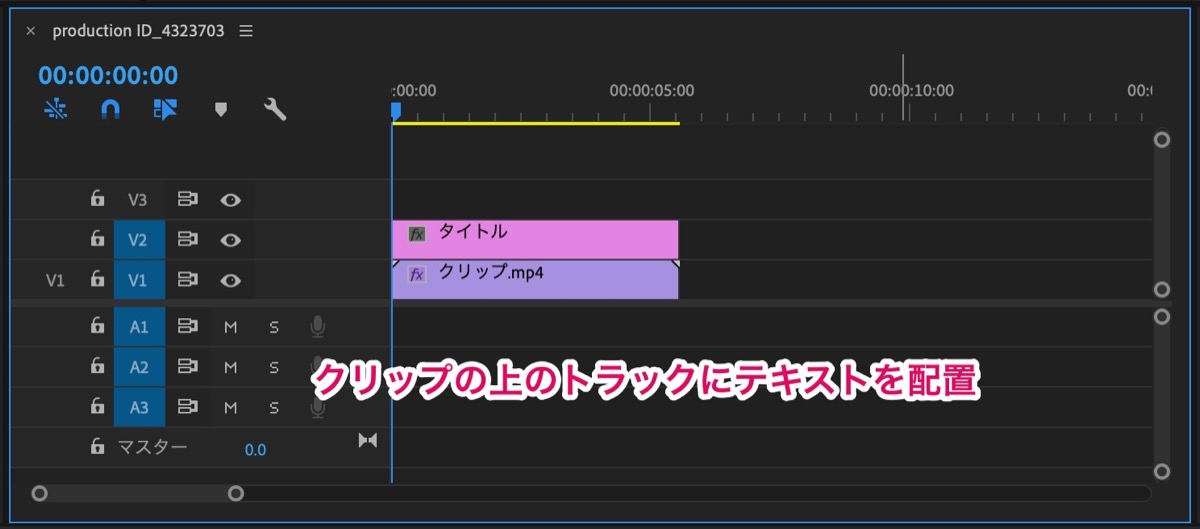Select the production ID_4323703 sequence tab
Viewport: 1200px width, 529px height.
point(138,31)
